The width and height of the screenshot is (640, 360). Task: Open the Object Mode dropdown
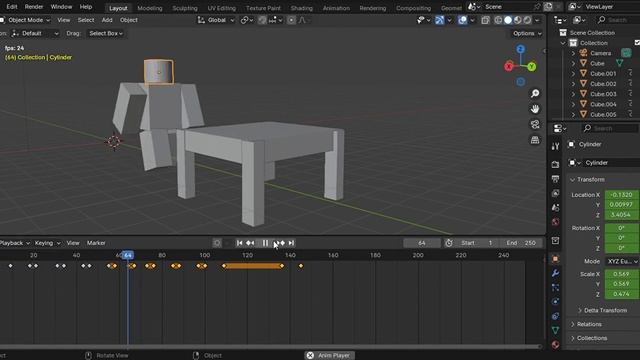coord(25,20)
